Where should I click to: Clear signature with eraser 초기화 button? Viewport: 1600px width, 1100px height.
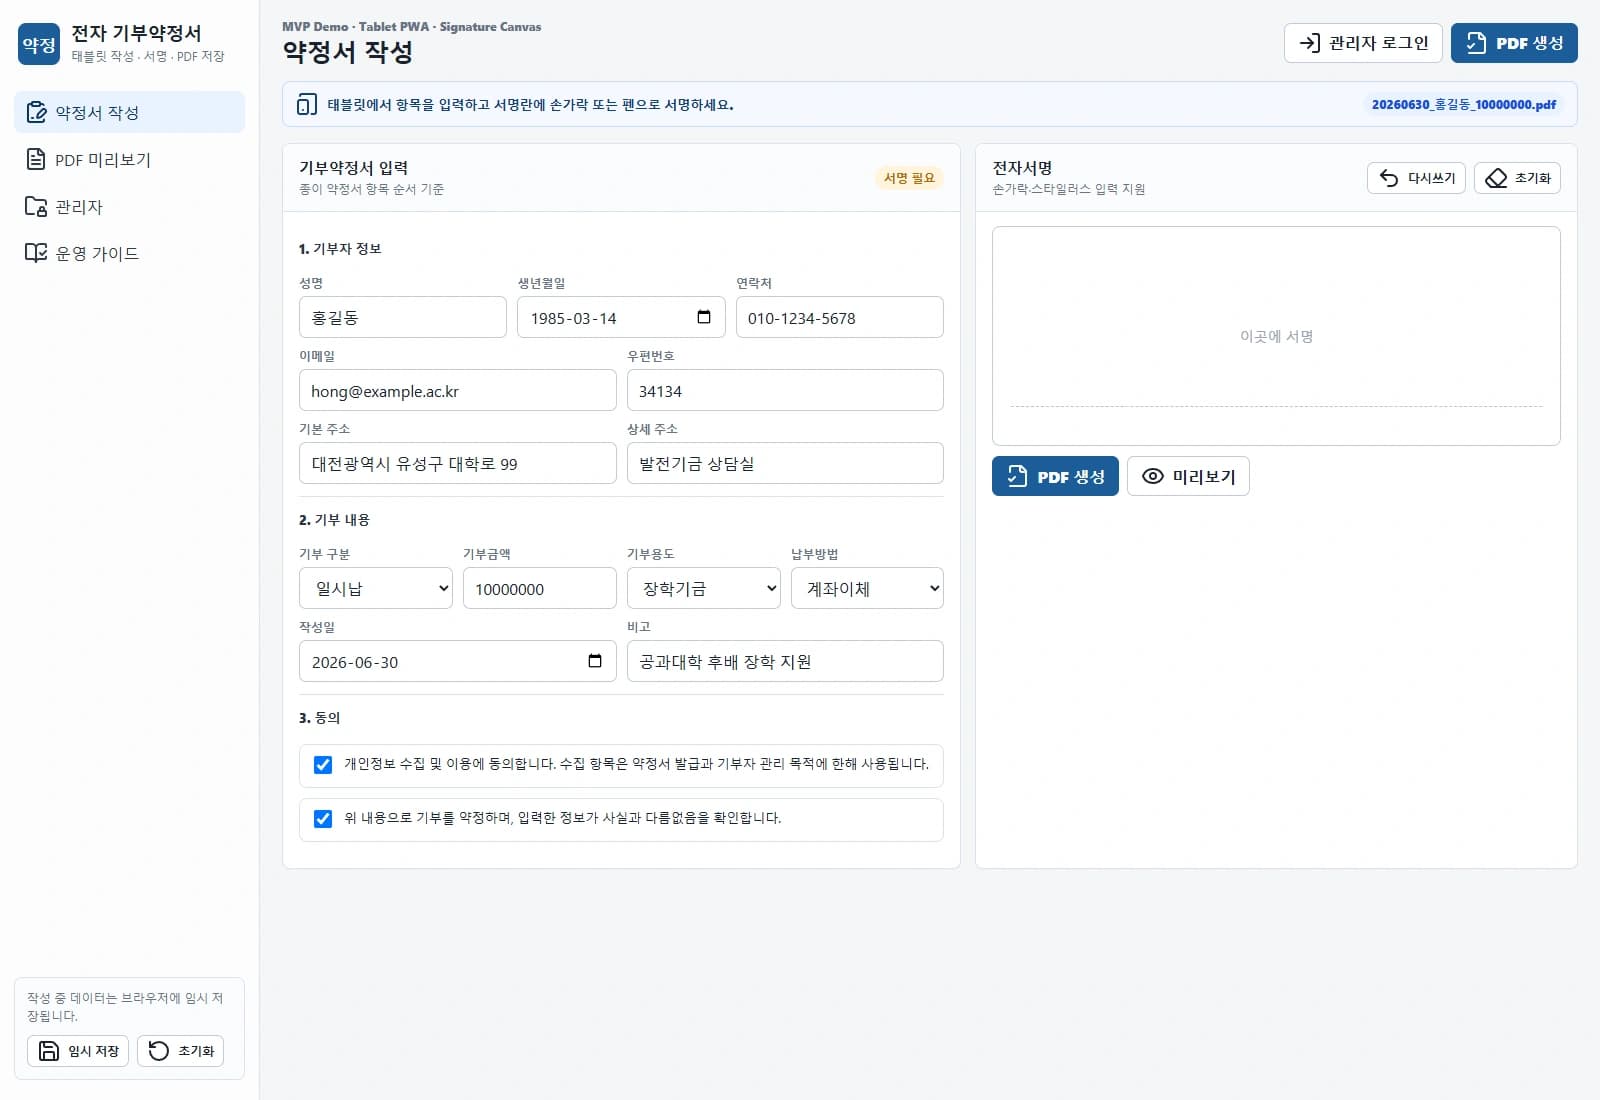[x=1517, y=178]
